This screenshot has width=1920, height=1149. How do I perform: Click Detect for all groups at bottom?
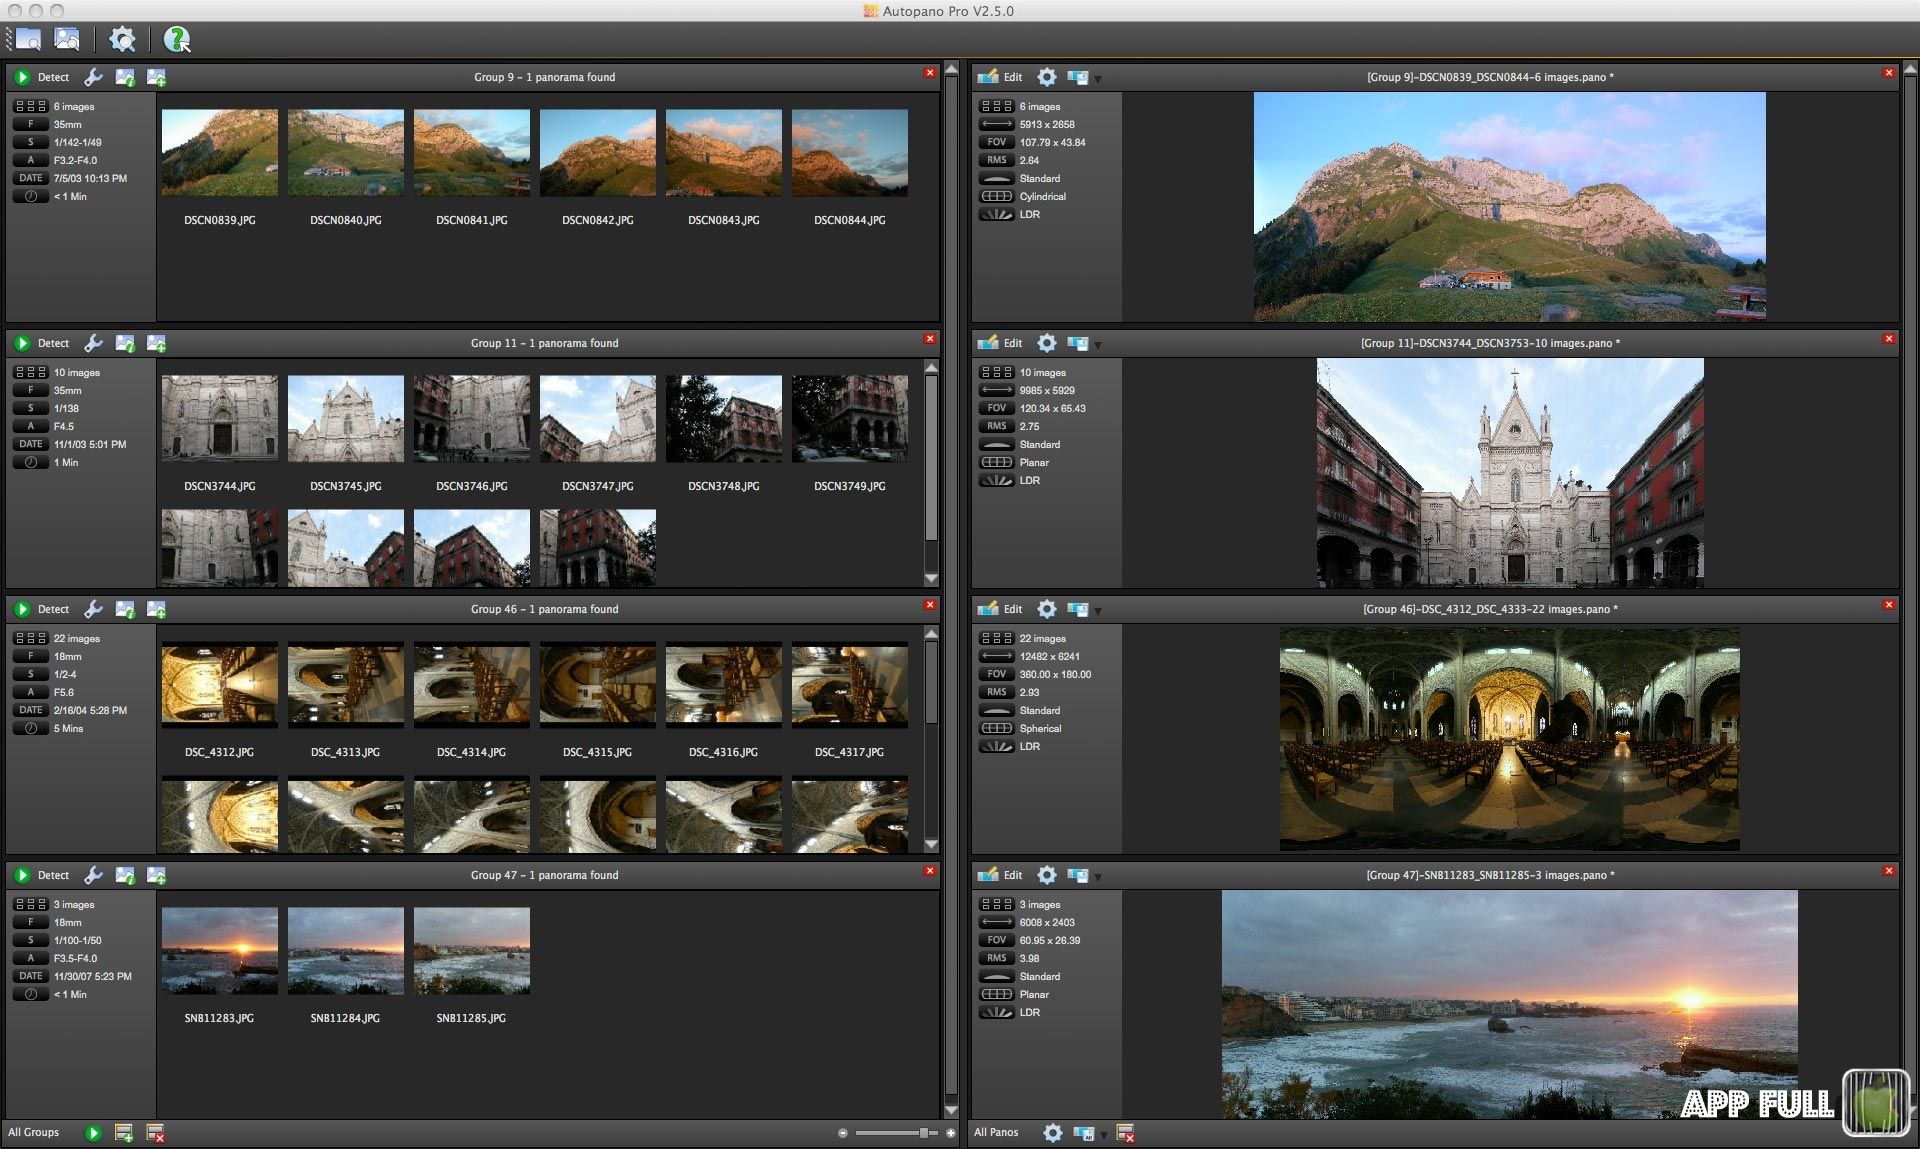95,1133
